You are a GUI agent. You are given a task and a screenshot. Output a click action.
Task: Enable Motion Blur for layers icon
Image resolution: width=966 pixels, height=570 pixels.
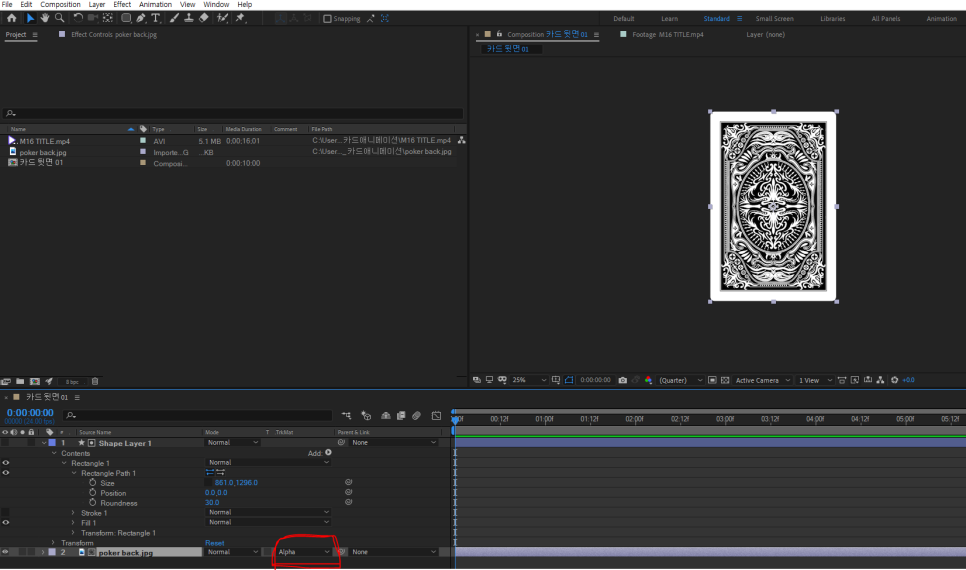[416, 416]
